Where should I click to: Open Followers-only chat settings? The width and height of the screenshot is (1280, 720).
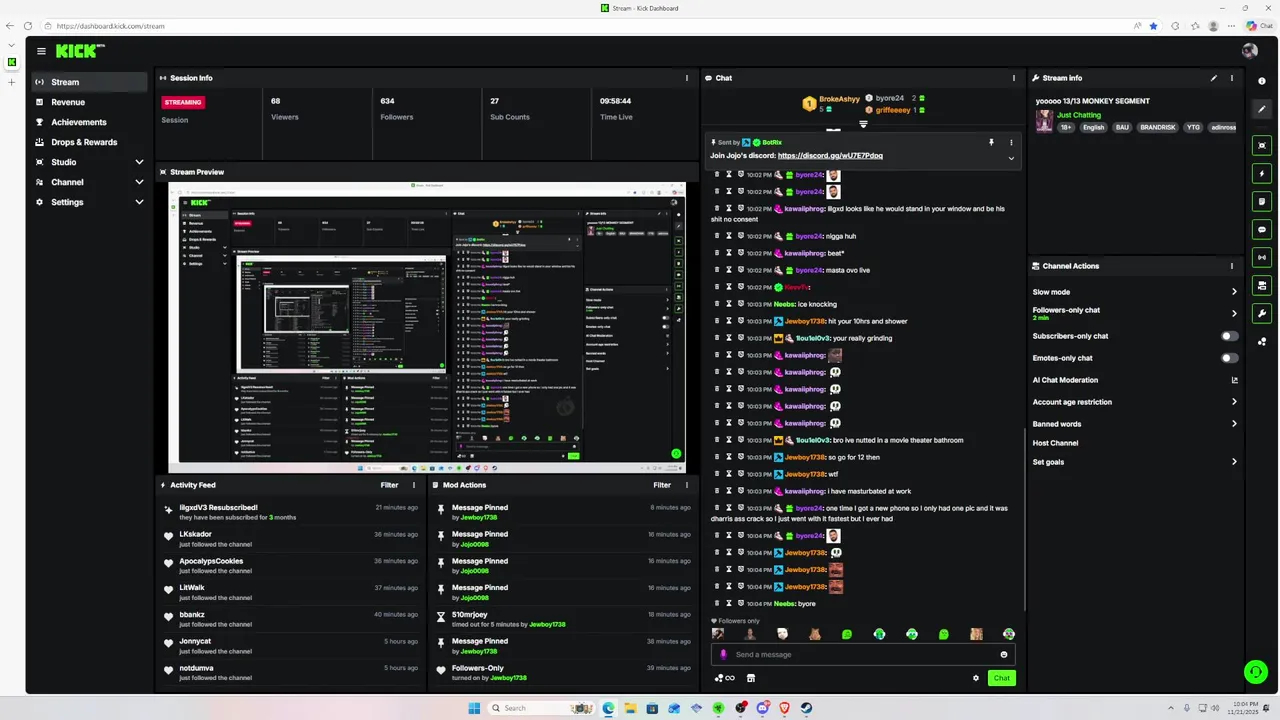1135,313
